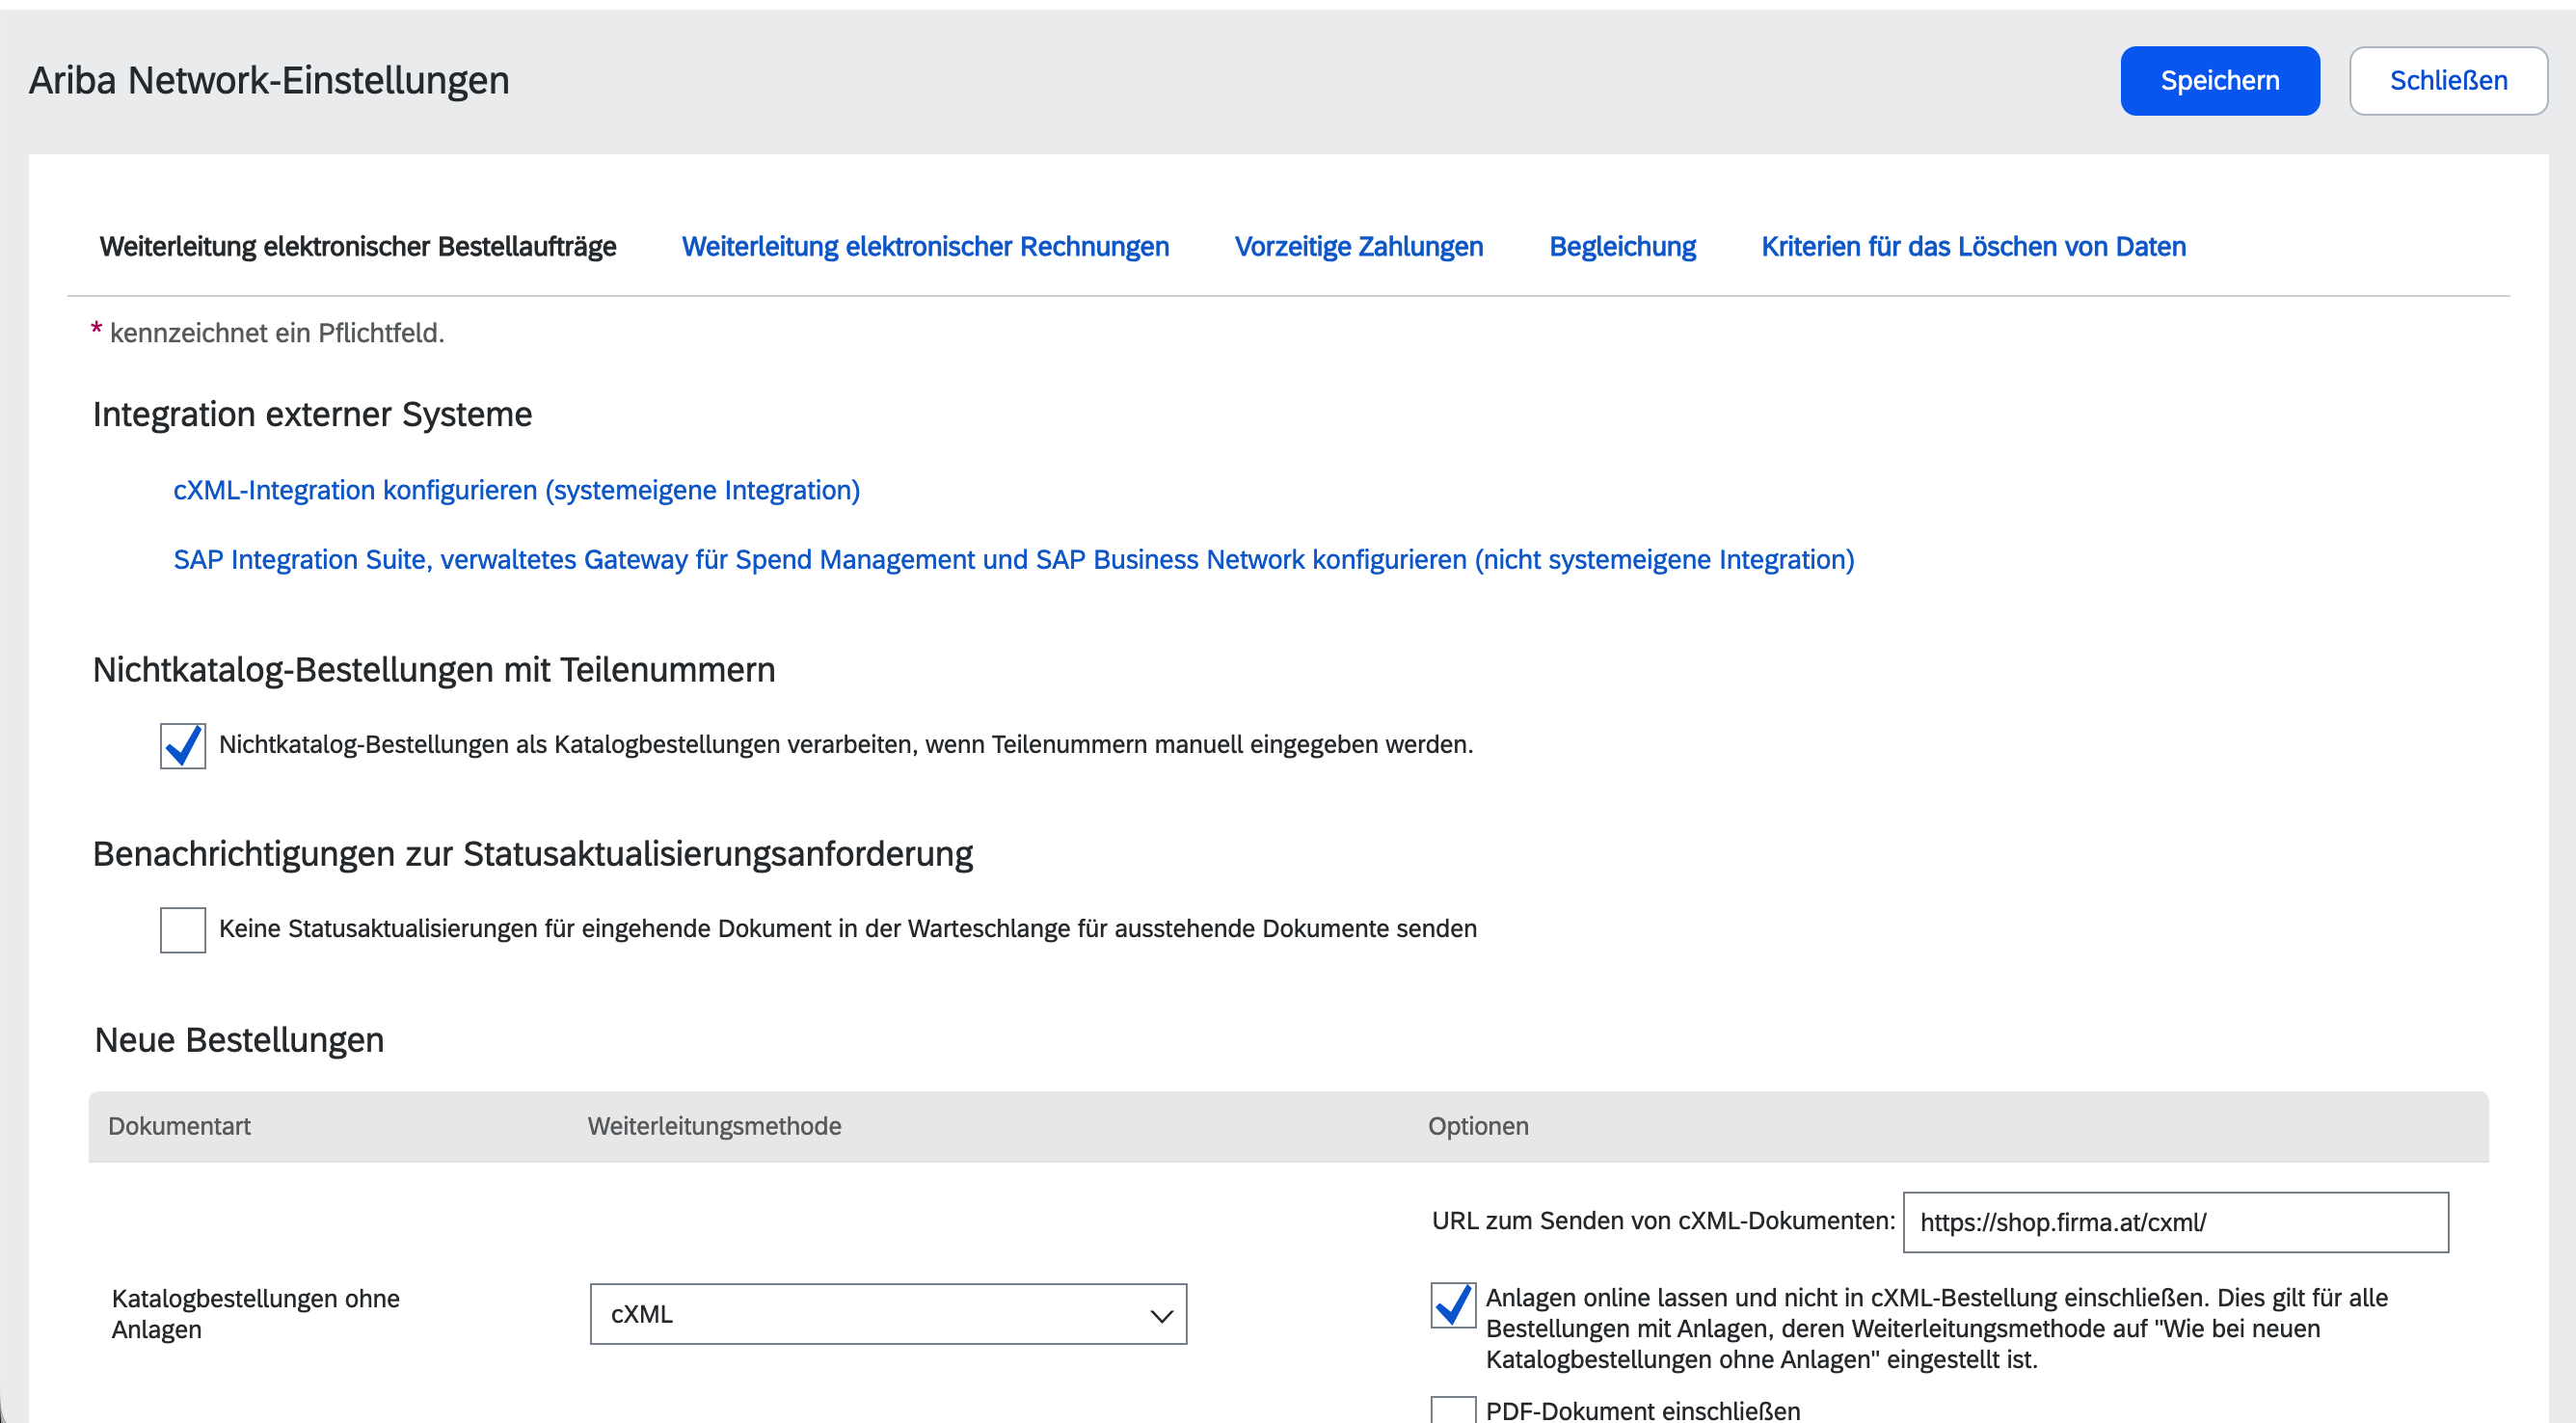Click the Optionen column header
Viewport: 2576px width, 1423px height.
[1478, 1126]
